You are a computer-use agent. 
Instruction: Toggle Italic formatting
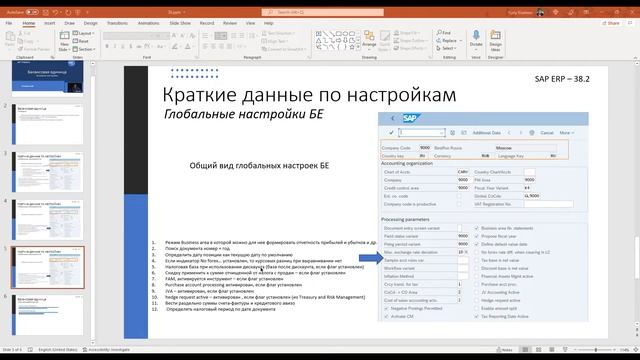pyautogui.click(x=115, y=47)
